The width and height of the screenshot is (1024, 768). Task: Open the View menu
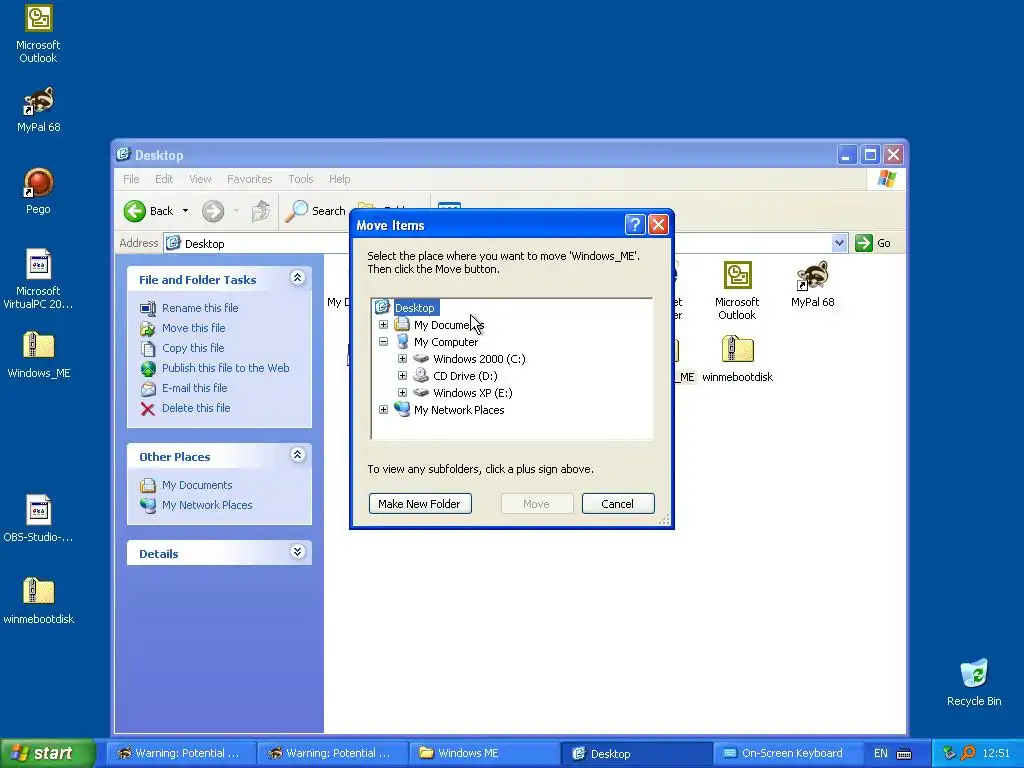click(200, 179)
